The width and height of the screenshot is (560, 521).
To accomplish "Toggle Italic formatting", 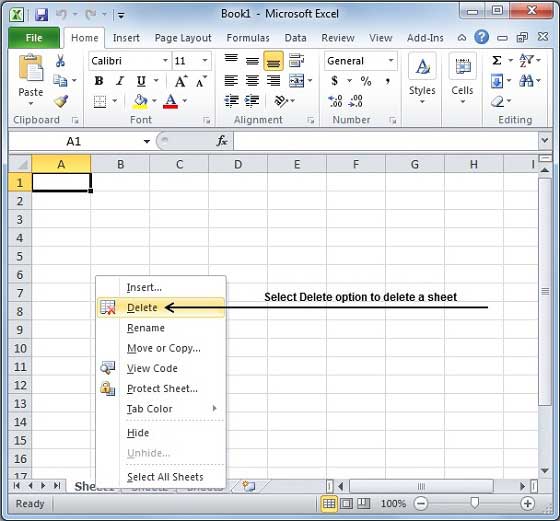I will point(120,81).
